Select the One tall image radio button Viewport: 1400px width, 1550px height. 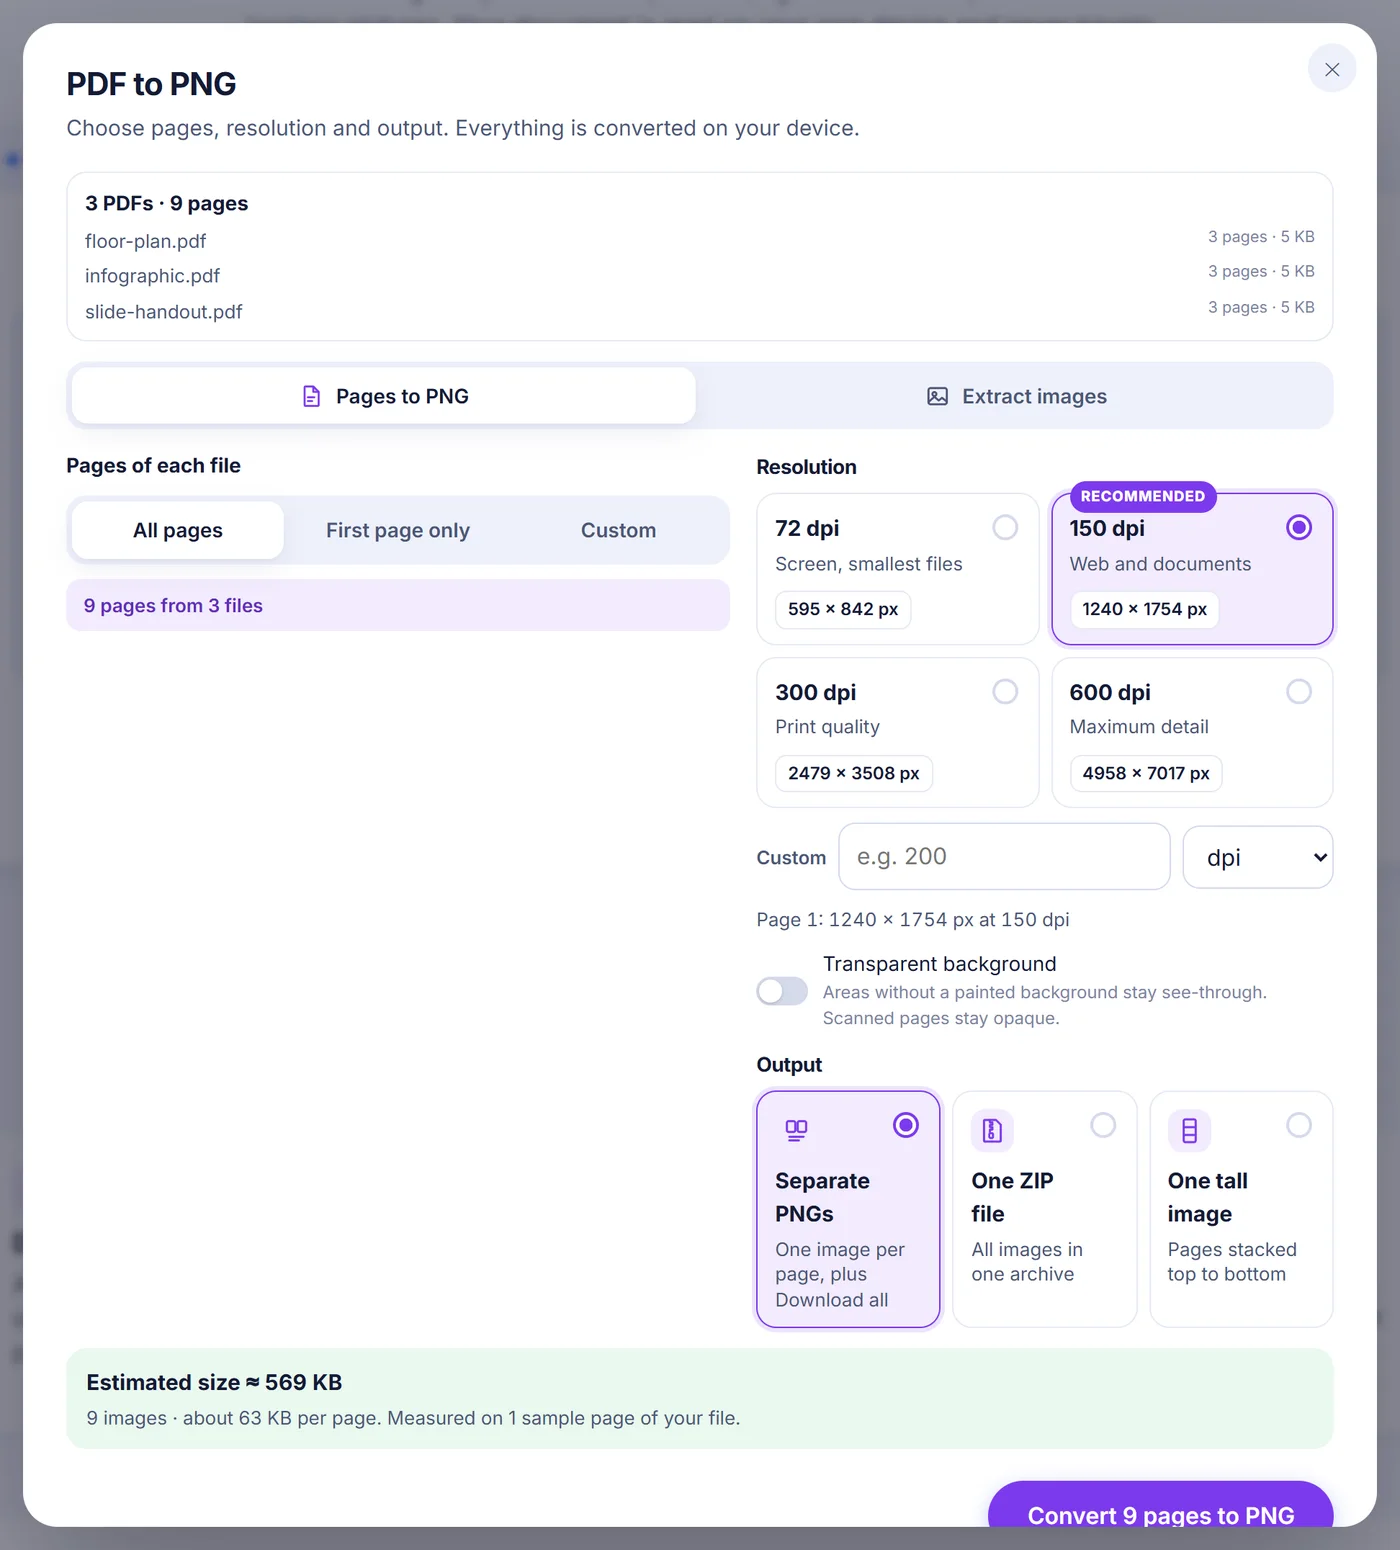[x=1298, y=1125]
